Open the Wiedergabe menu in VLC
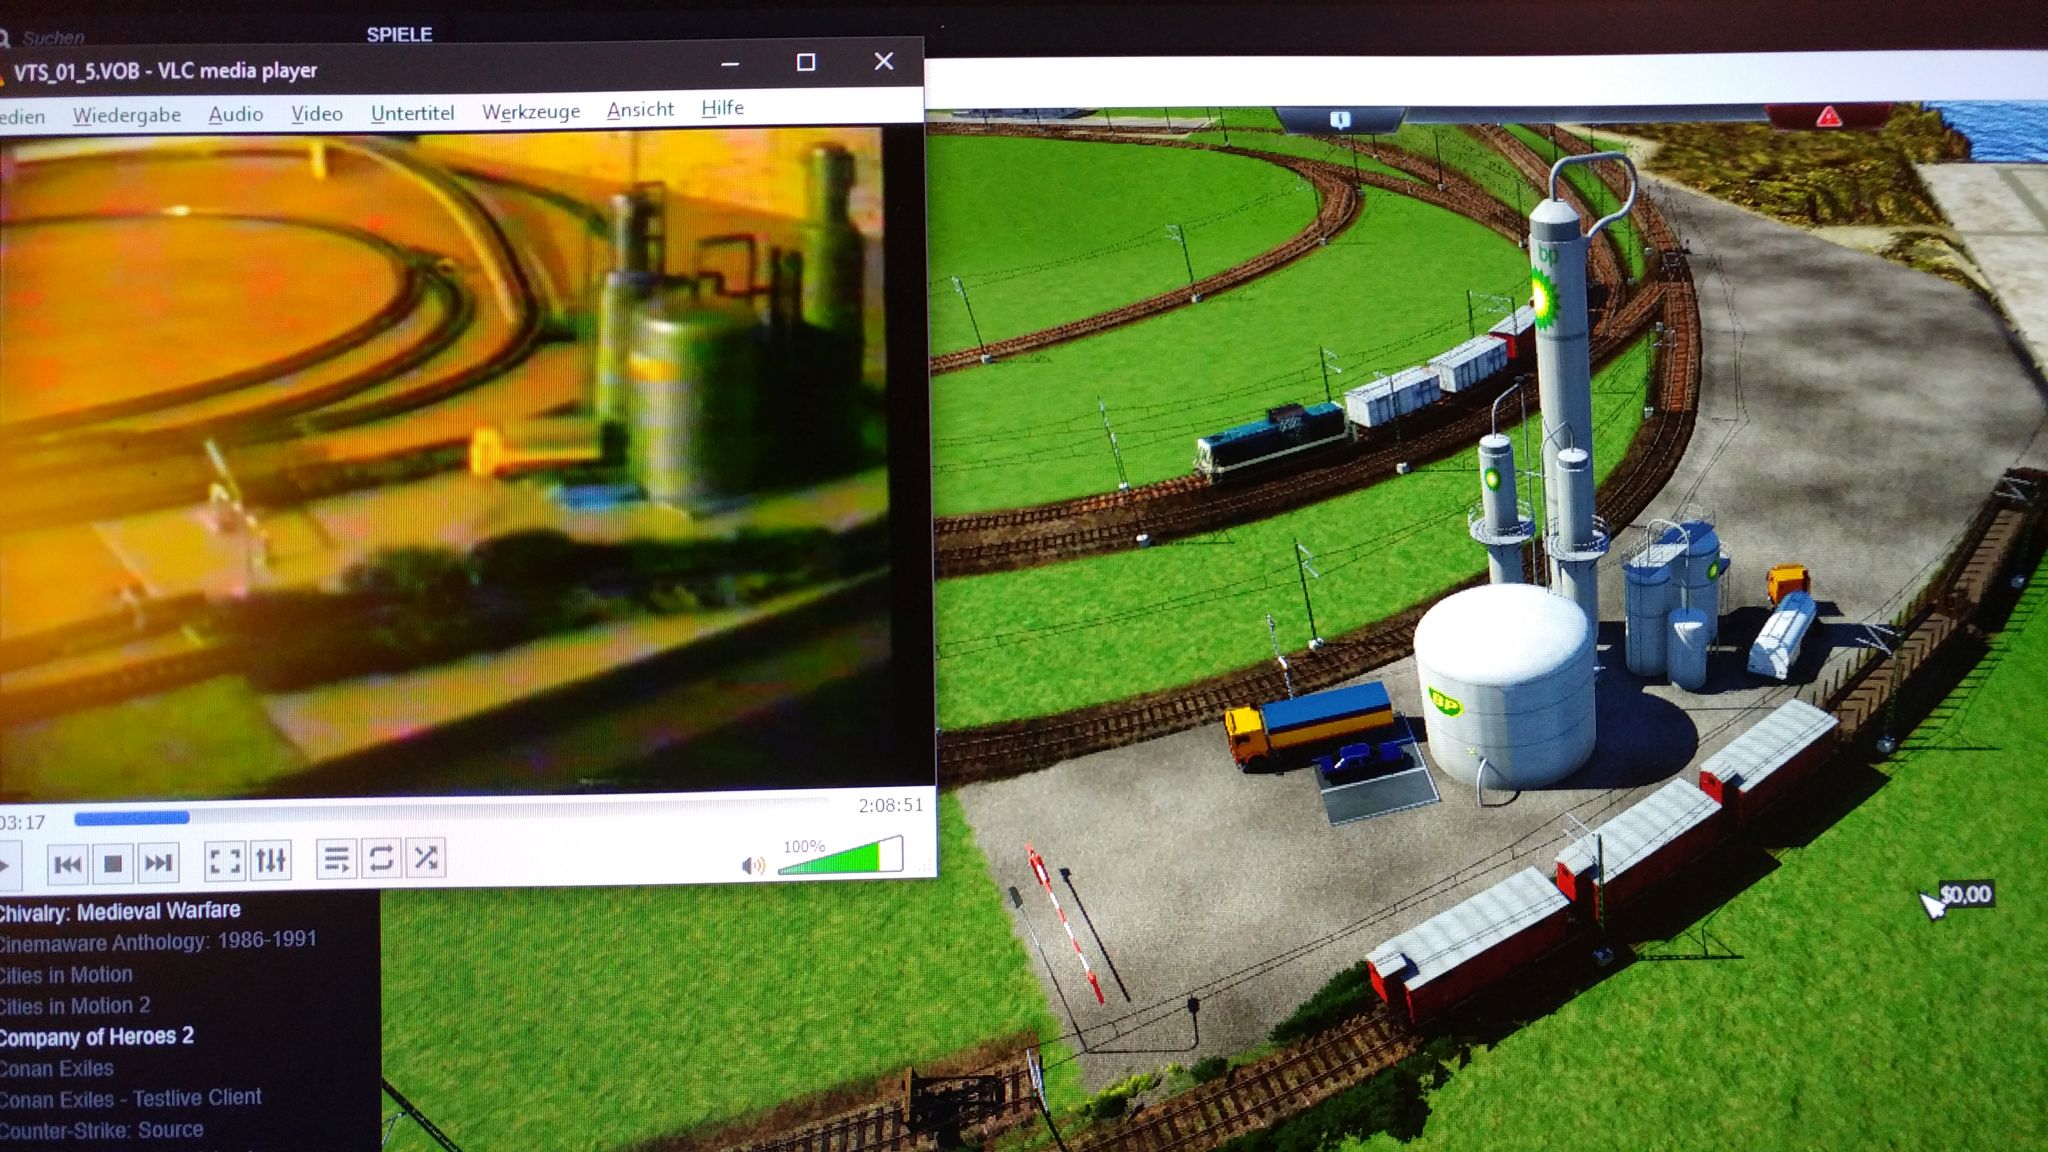 (x=127, y=115)
